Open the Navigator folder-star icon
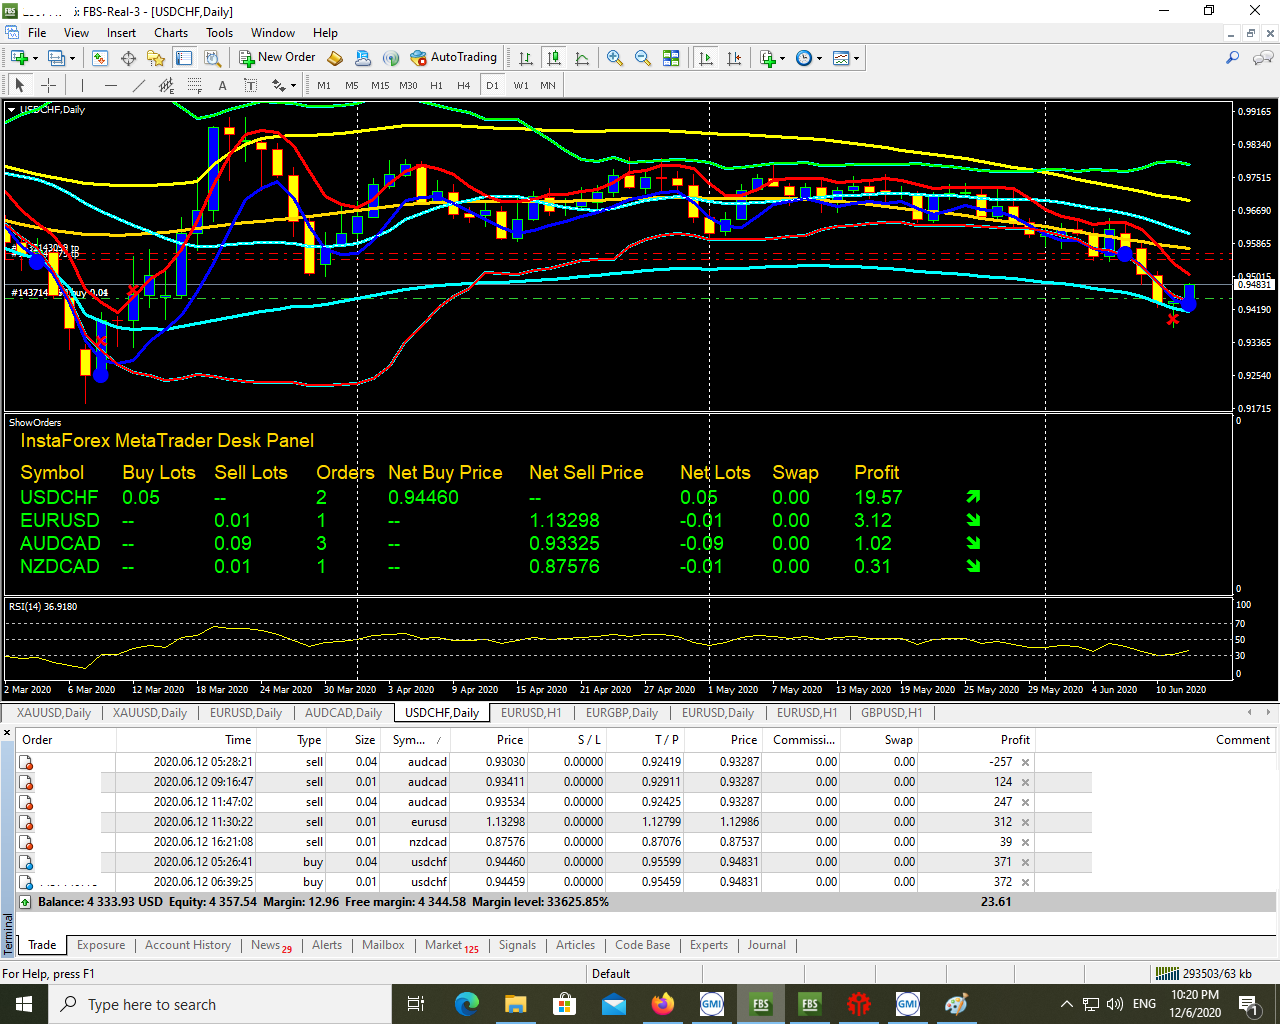 (156, 58)
